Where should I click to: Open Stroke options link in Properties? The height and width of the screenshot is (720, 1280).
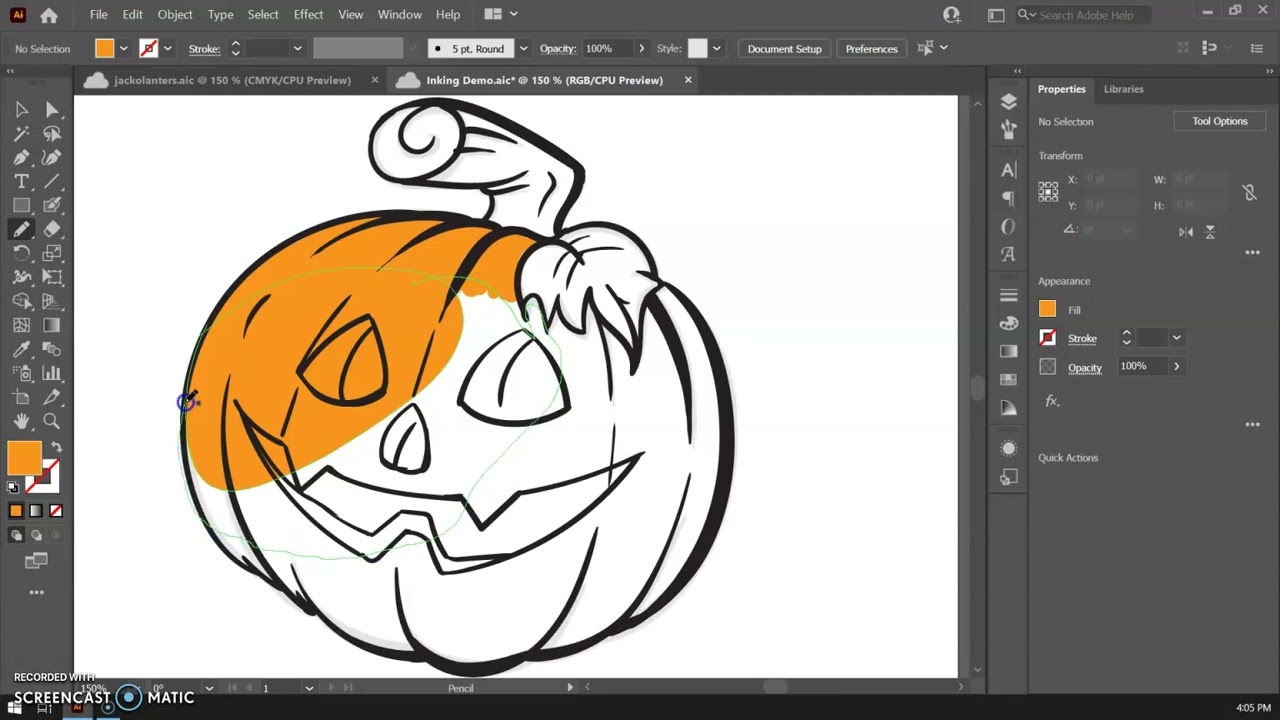[x=1082, y=338]
